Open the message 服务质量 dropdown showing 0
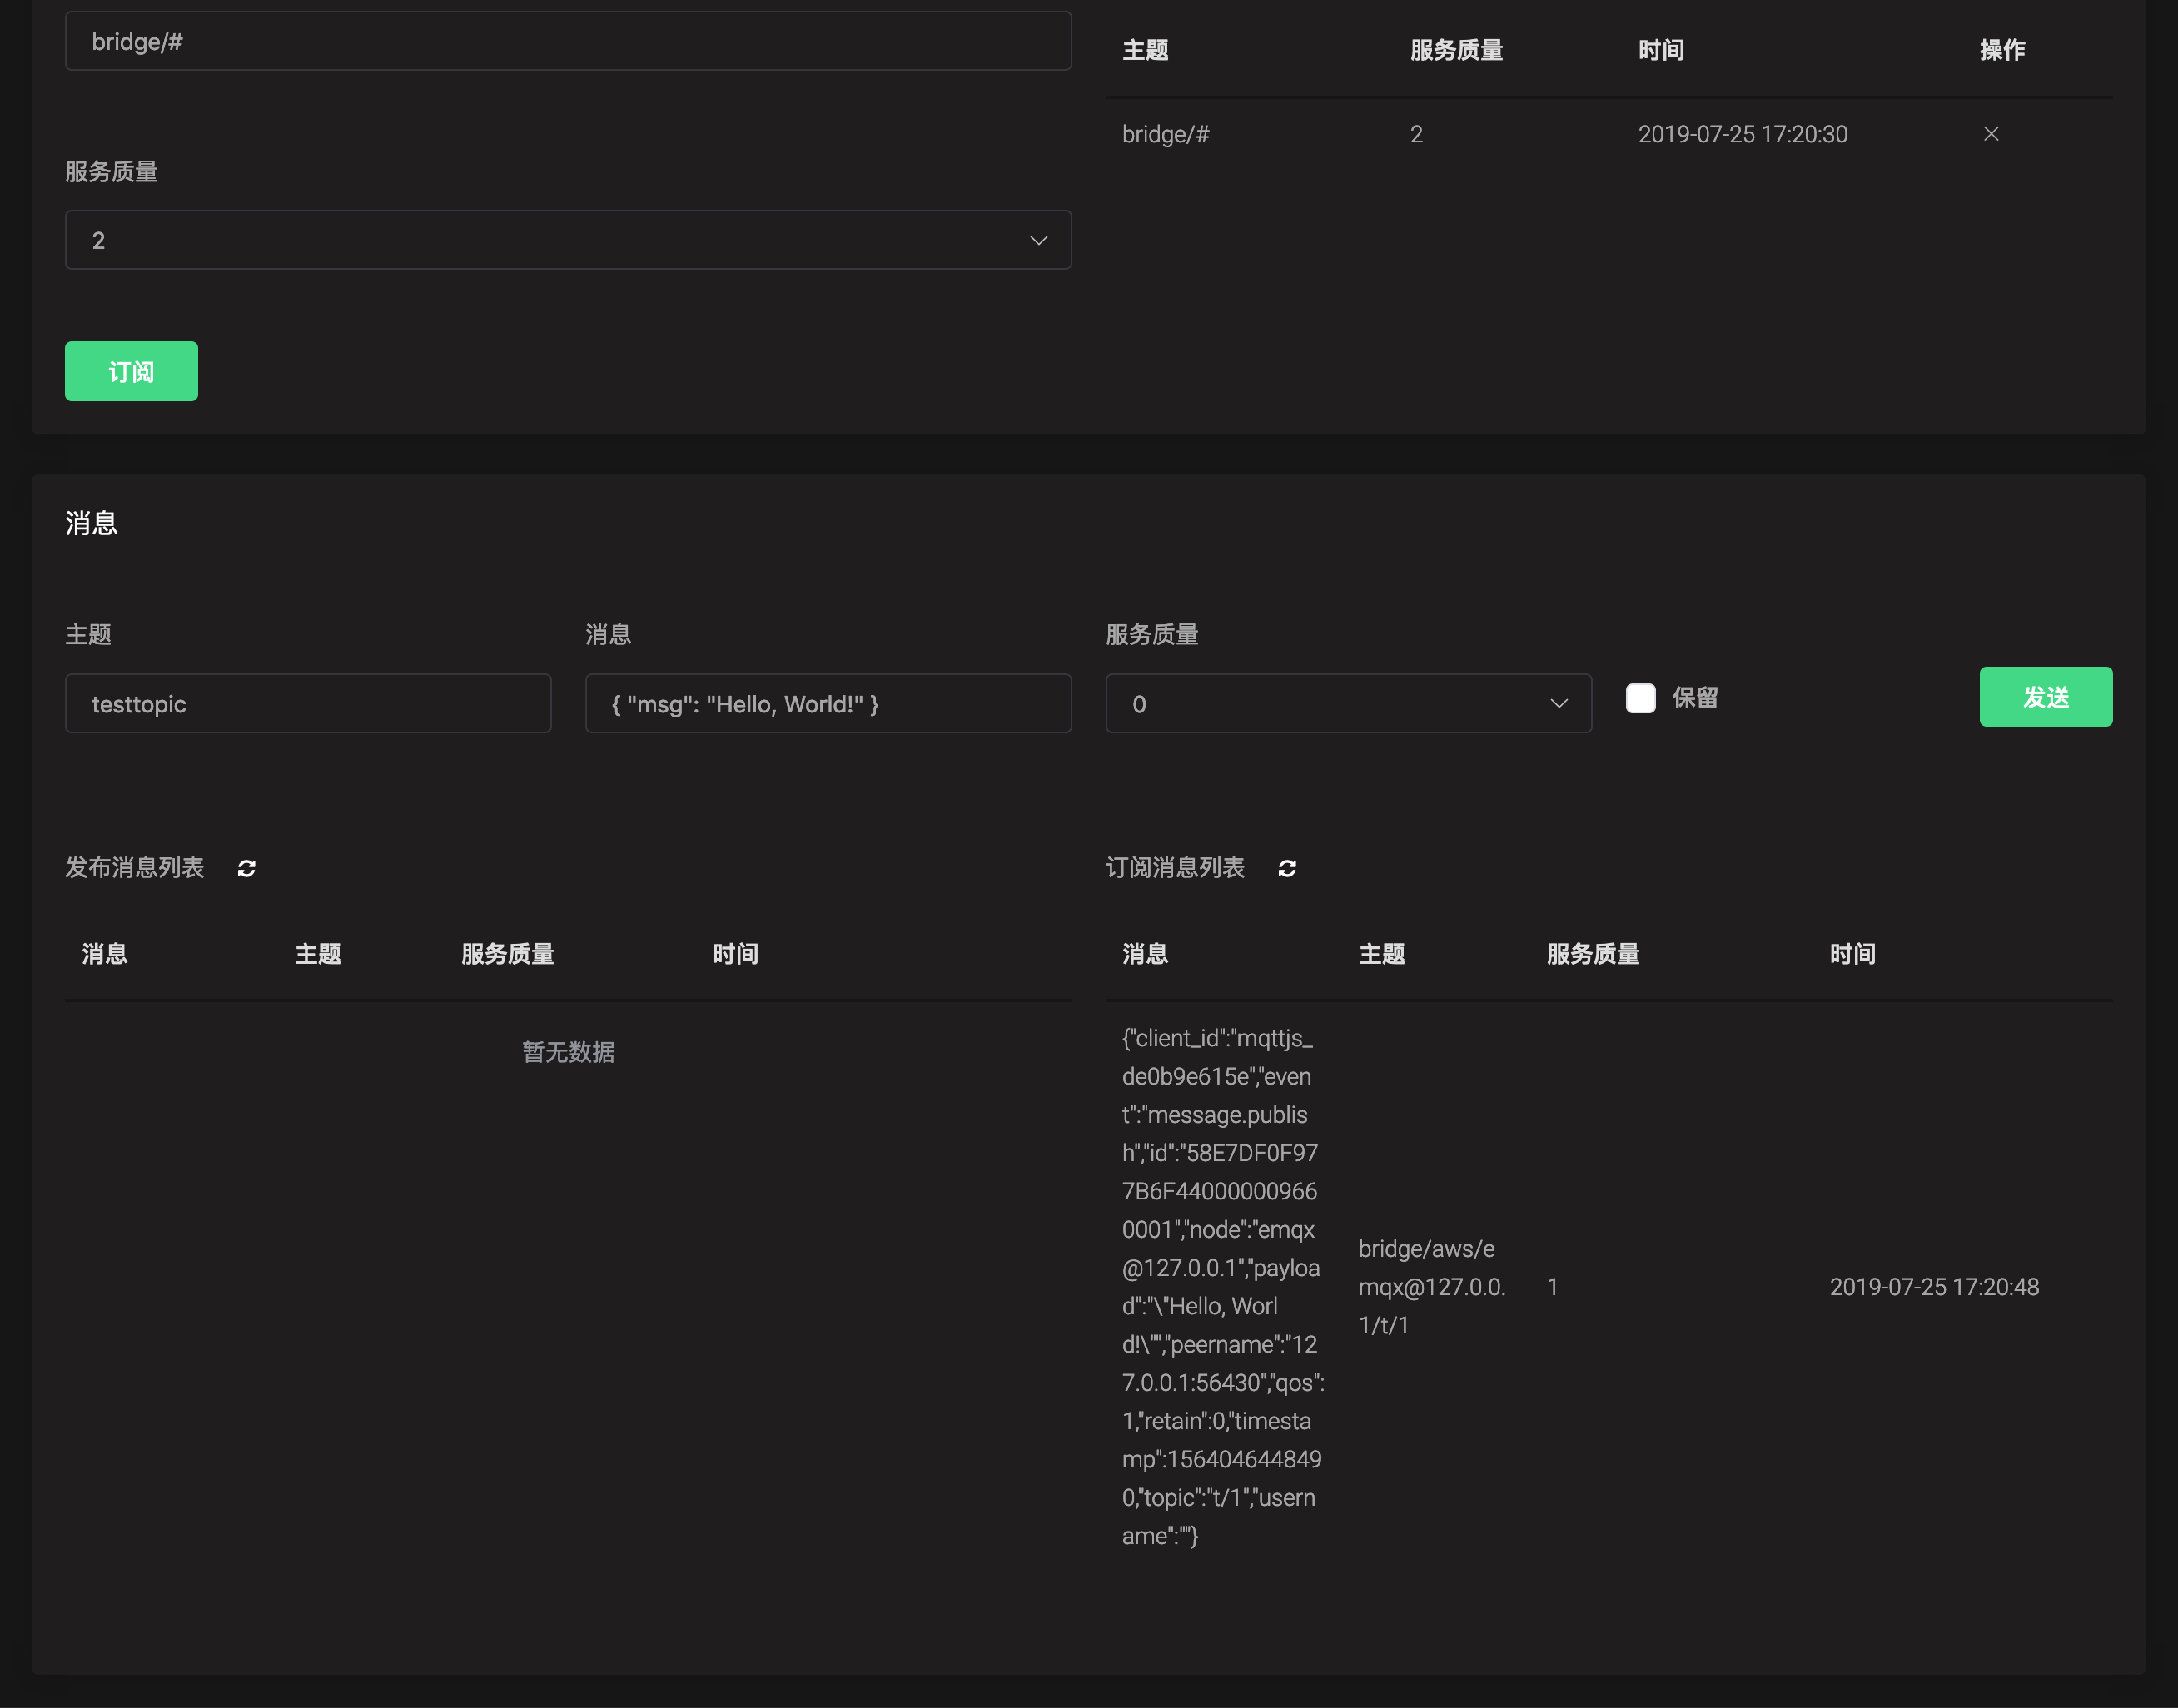 click(1348, 704)
